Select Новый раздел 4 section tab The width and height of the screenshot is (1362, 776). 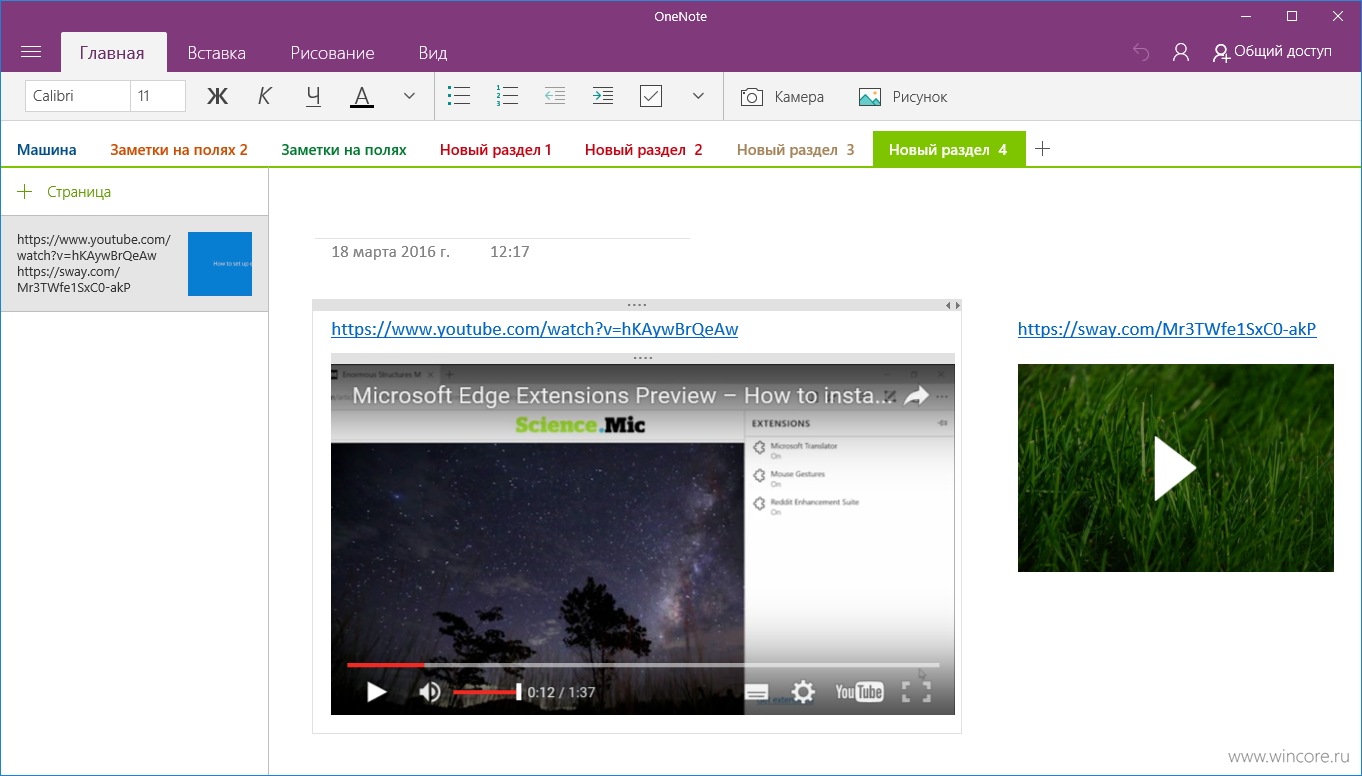949,149
